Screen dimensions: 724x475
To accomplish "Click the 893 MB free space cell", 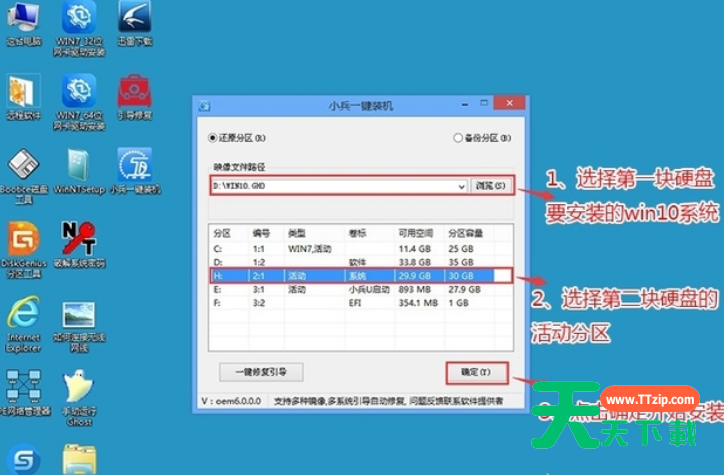I will pos(414,289).
